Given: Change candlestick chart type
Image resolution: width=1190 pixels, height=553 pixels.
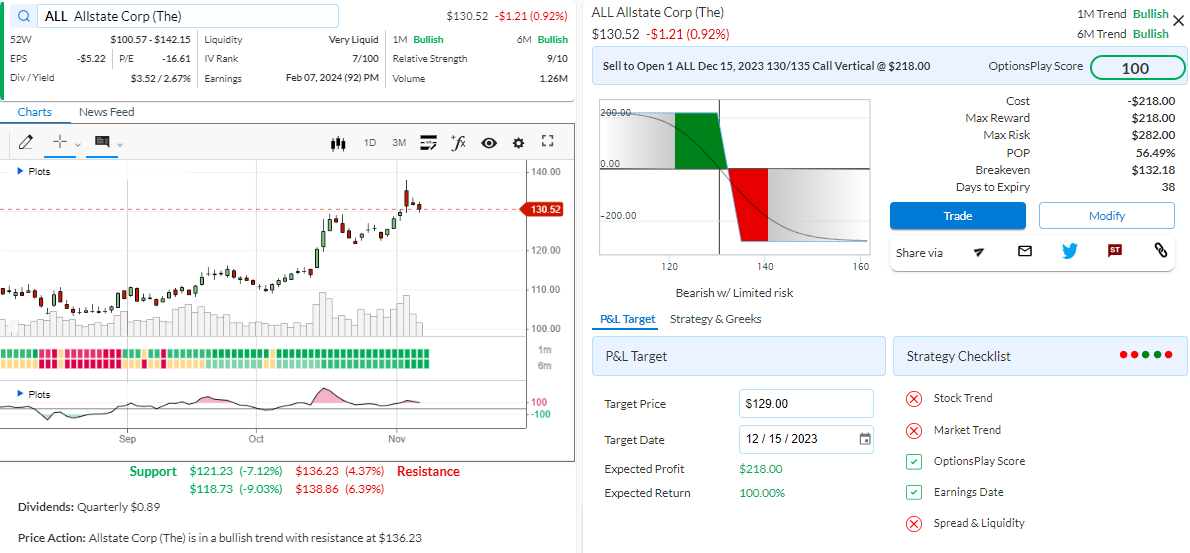Looking at the screenshot, I should (x=338, y=143).
